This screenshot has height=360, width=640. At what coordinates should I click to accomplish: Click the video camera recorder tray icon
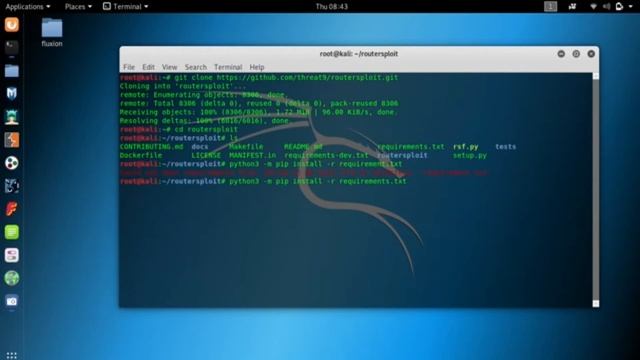[x=572, y=6]
